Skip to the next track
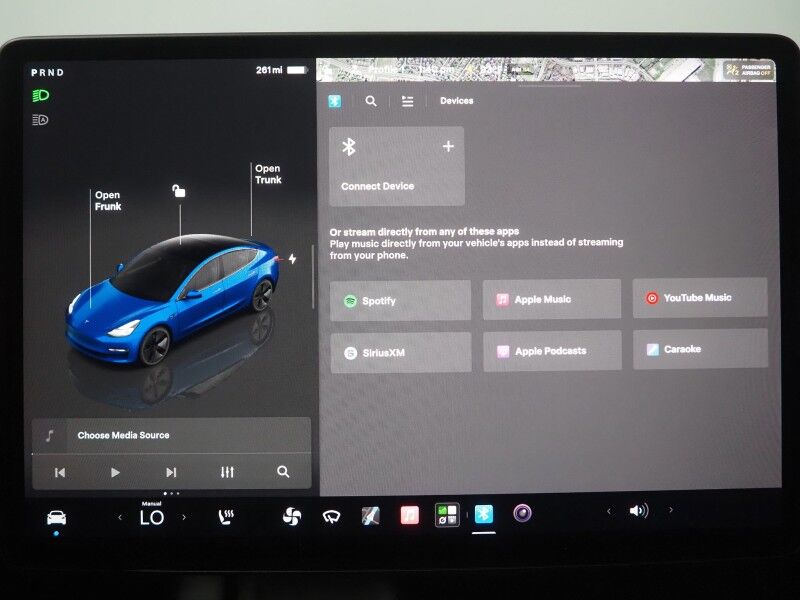Image resolution: width=800 pixels, height=600 pixels. click(x=171, y=472)
